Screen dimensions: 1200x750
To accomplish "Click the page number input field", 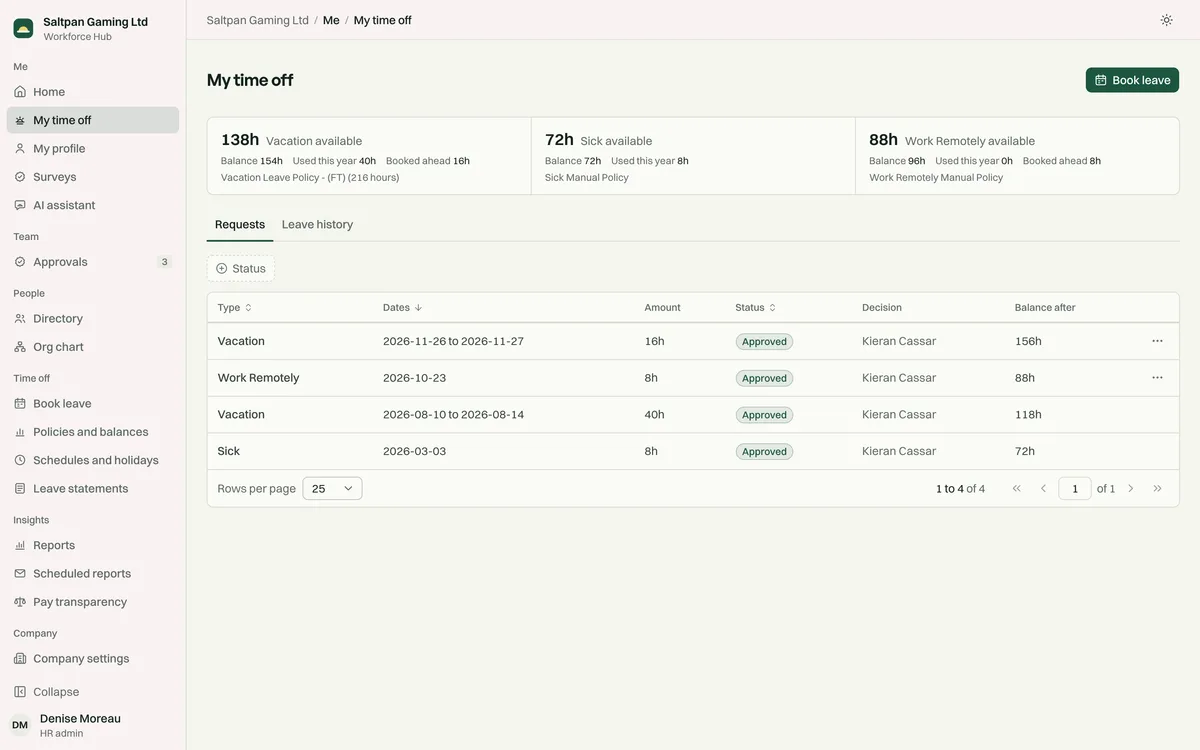I will point(1075,489).
